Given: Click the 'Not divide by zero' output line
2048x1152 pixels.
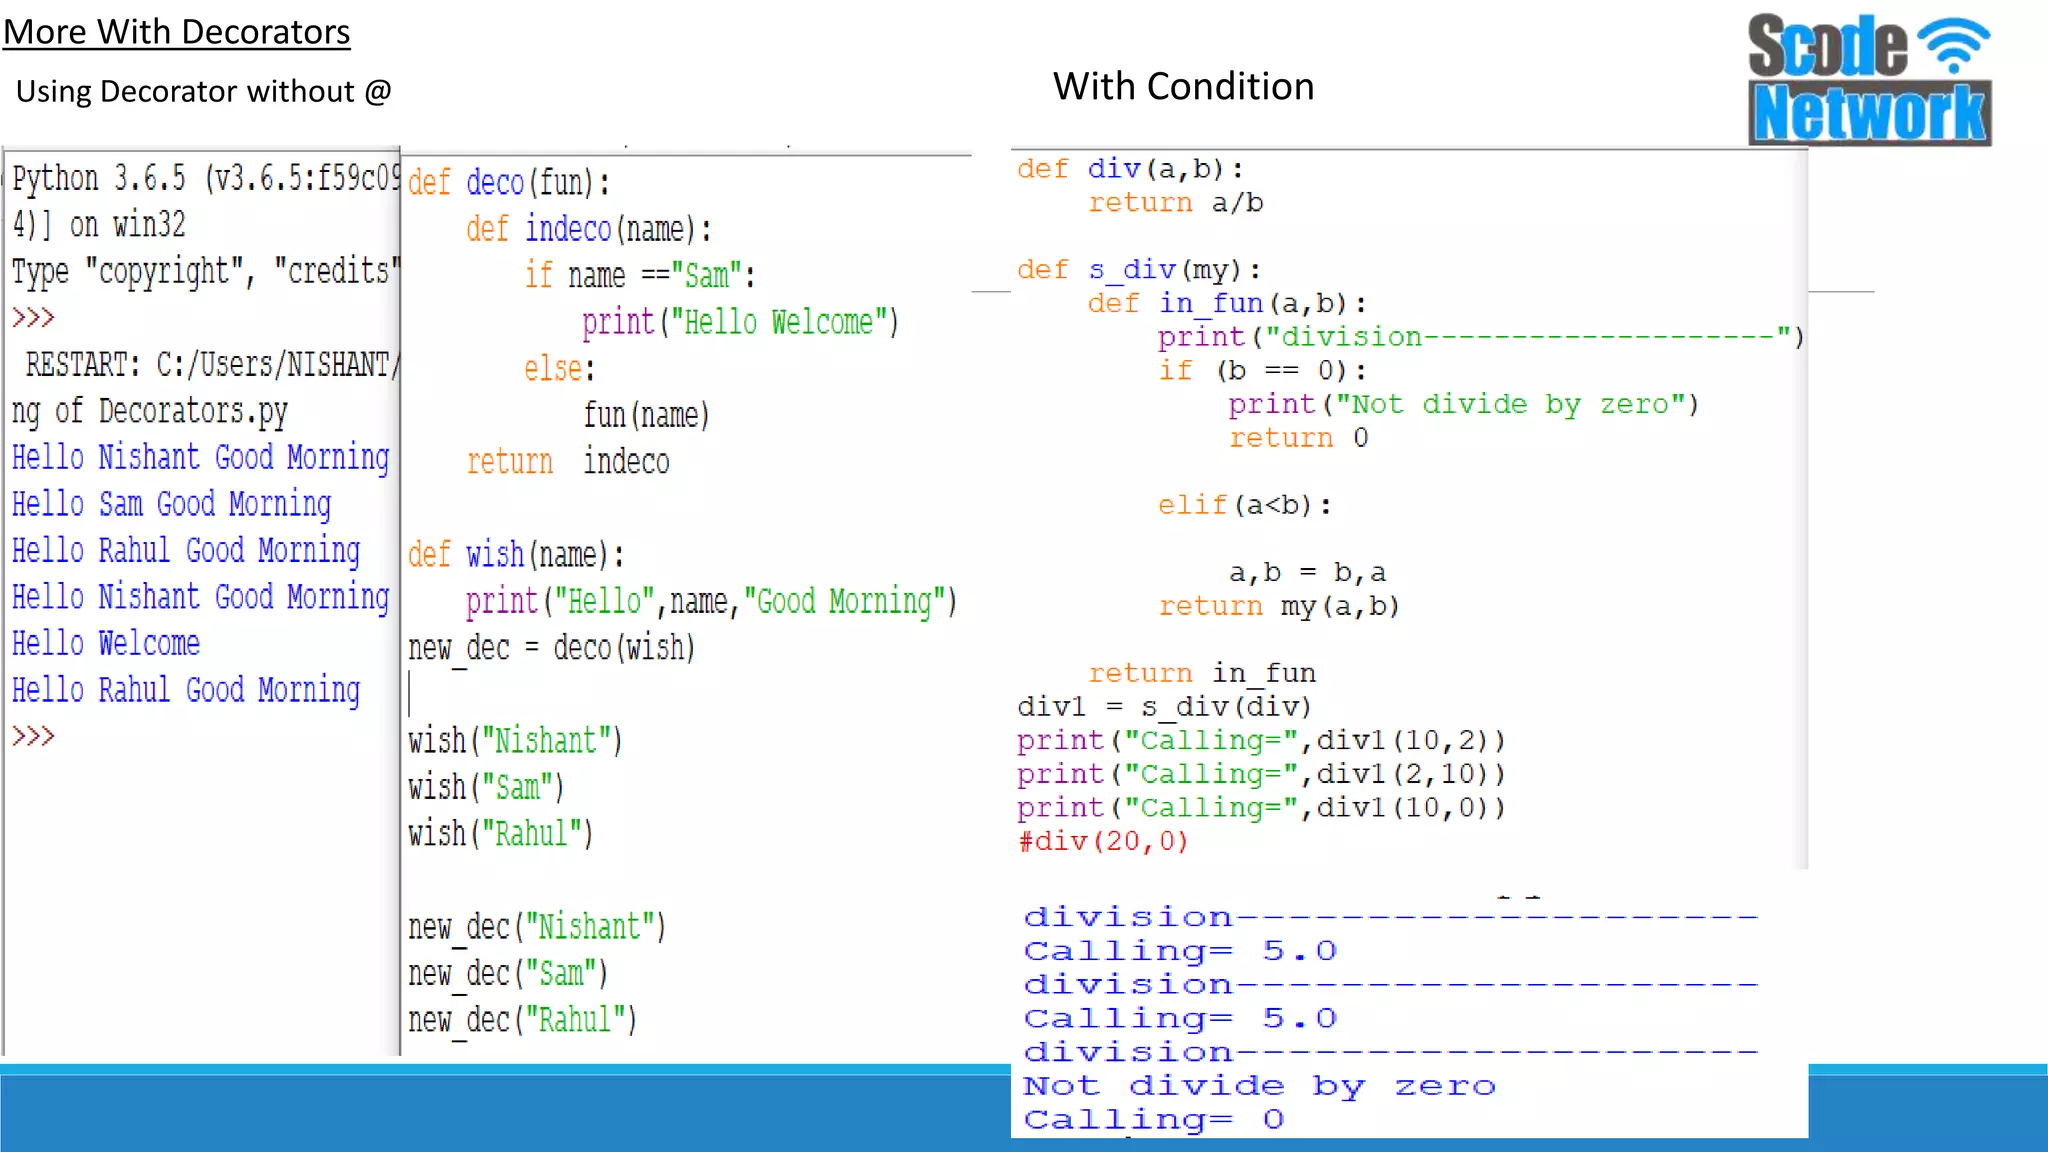Looking at the screenshot, I should pos(1260,1086).
